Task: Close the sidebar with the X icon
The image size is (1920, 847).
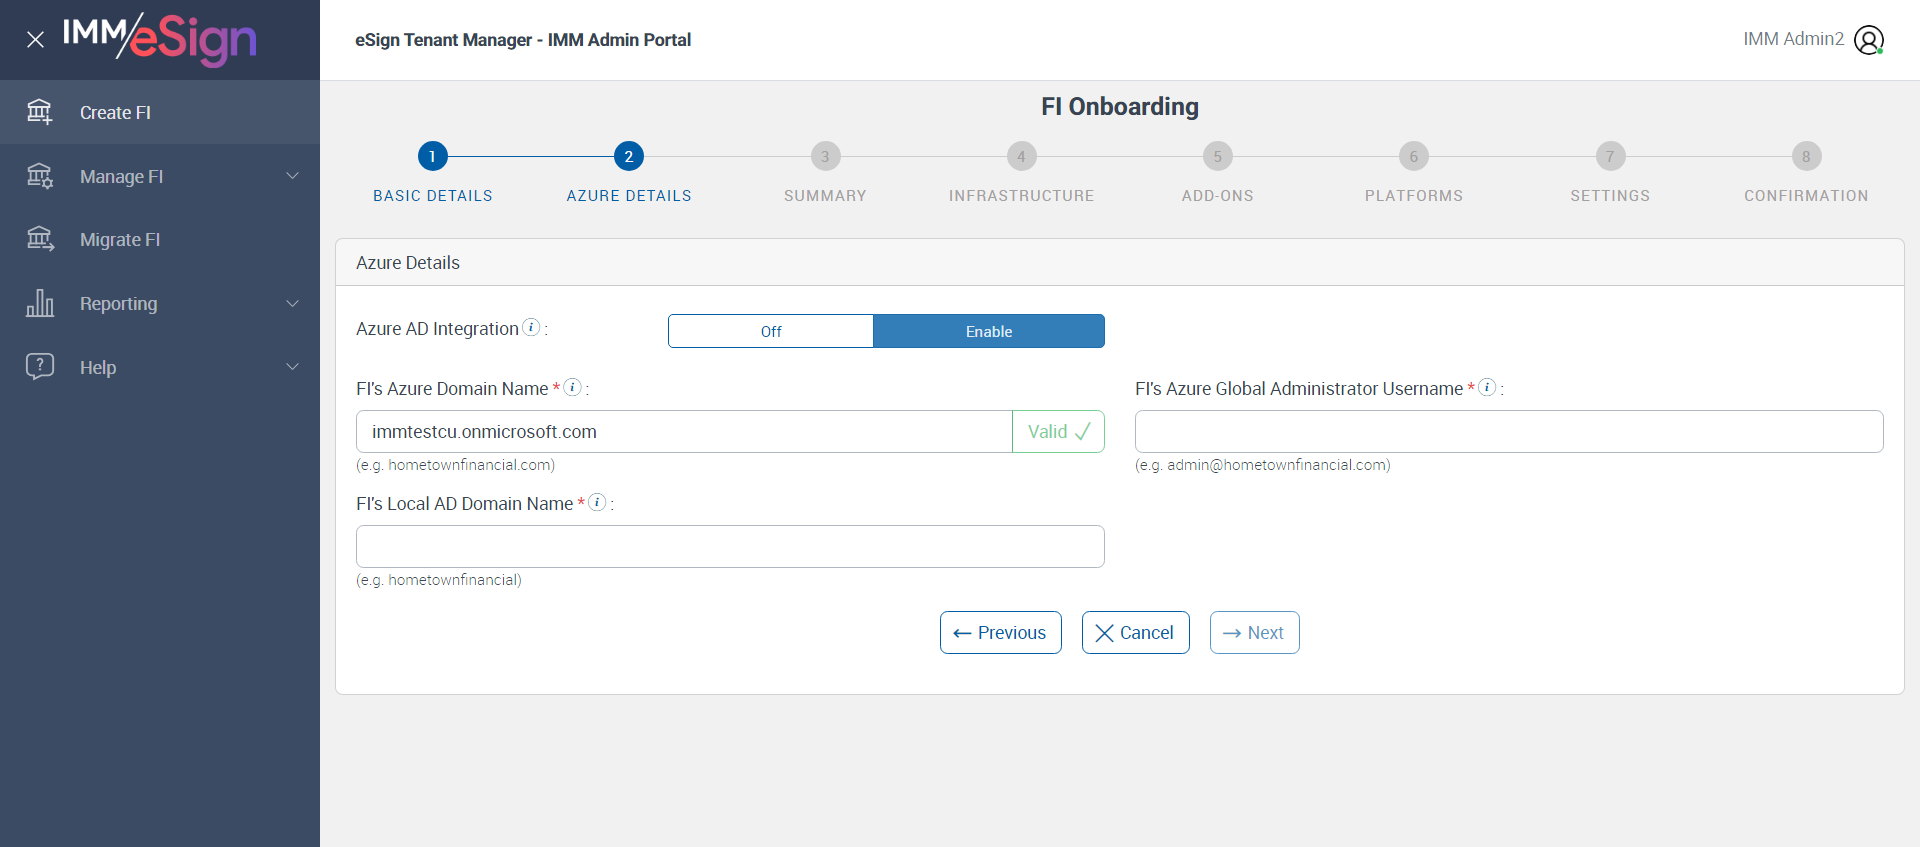Action: pos(35,40)
